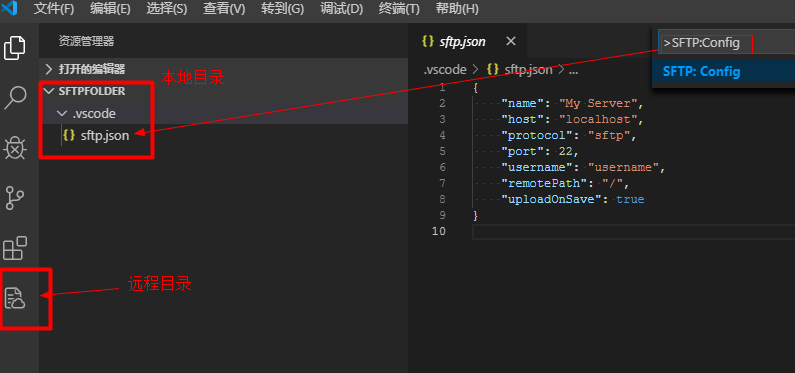Open the SFTP remote explorer icon
795x373 pixels.
pyautogui.click(x=15, y=298)
